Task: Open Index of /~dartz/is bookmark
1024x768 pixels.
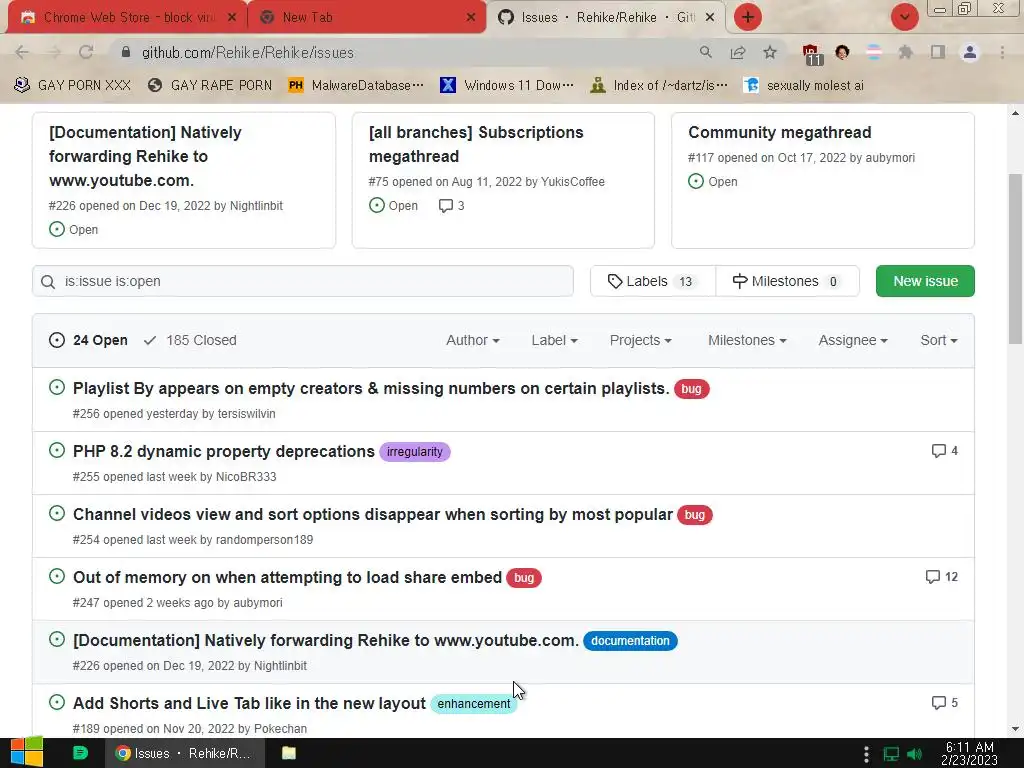Action: pos(659,86)
